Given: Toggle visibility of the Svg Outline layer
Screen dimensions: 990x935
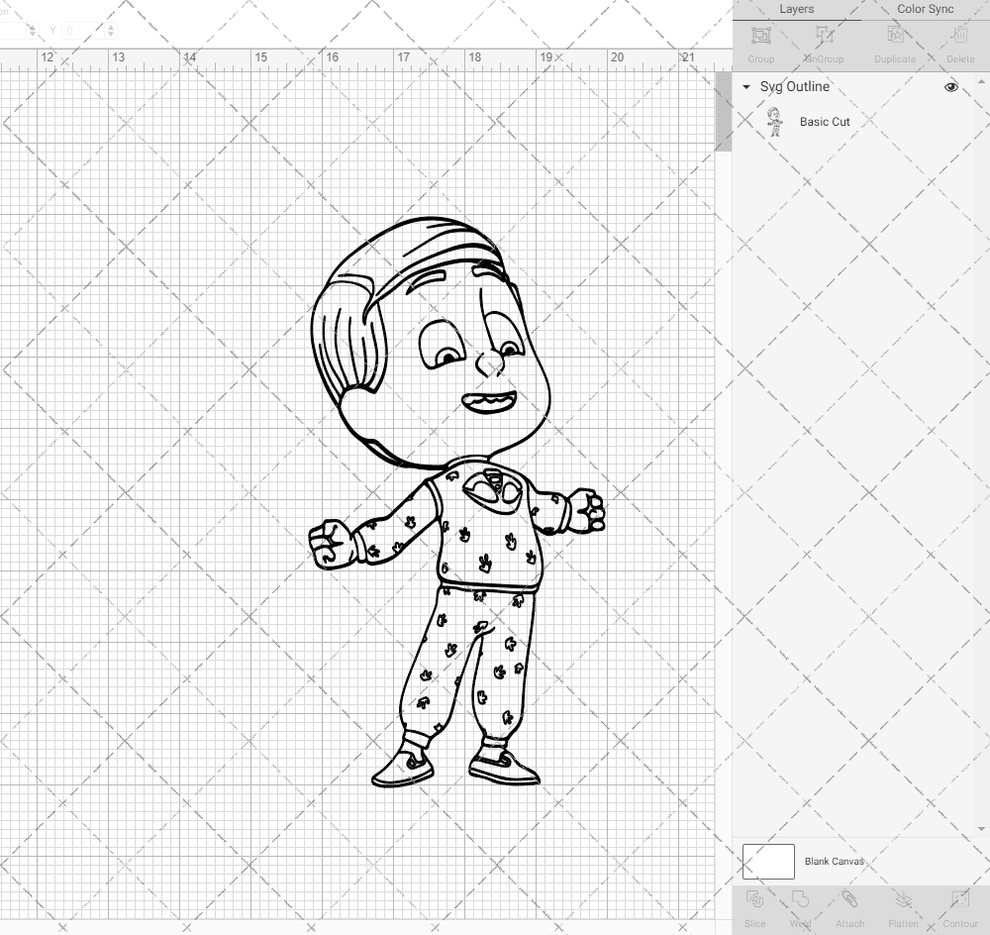Looking at the screenshot, I should pos(951,87).
